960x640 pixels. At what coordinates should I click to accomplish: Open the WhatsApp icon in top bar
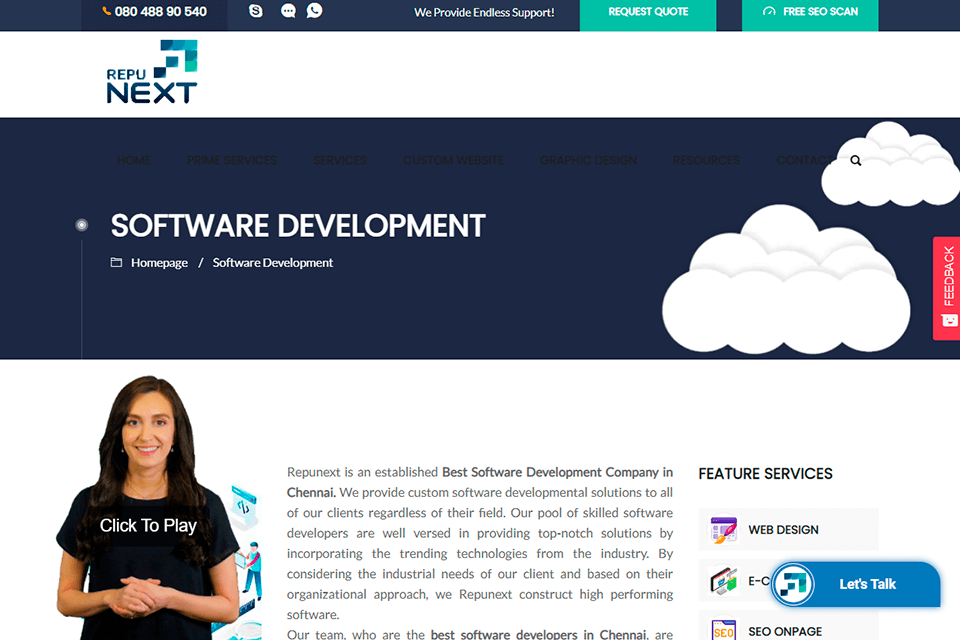(315, 11)
